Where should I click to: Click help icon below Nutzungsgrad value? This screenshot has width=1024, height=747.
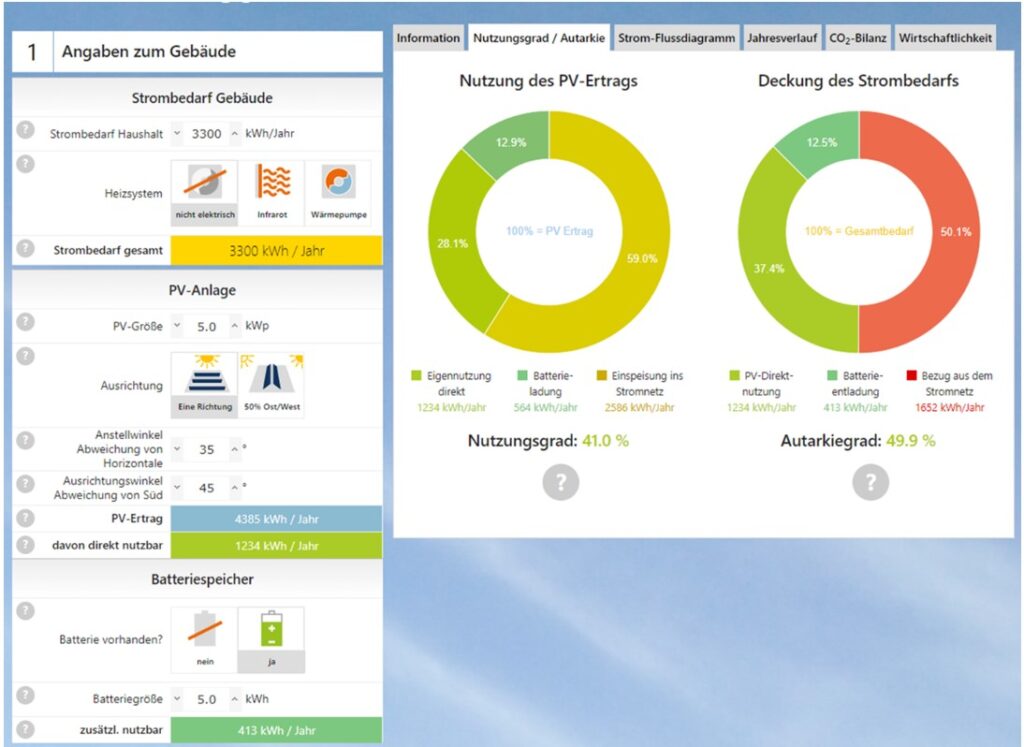click(560, 483)
